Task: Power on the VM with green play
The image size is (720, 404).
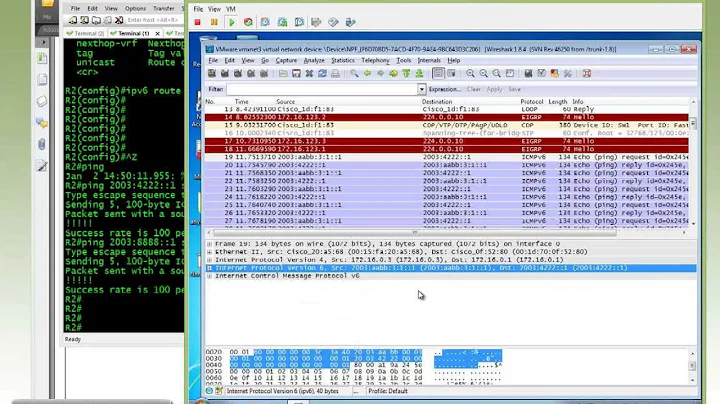Action: (x=232, y=22)
